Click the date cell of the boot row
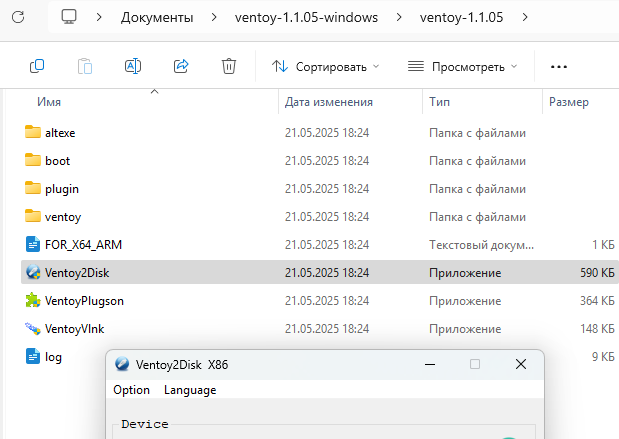The height and width of the screenshot is (439, 619). pyautogui.click(x=327, y=161)
